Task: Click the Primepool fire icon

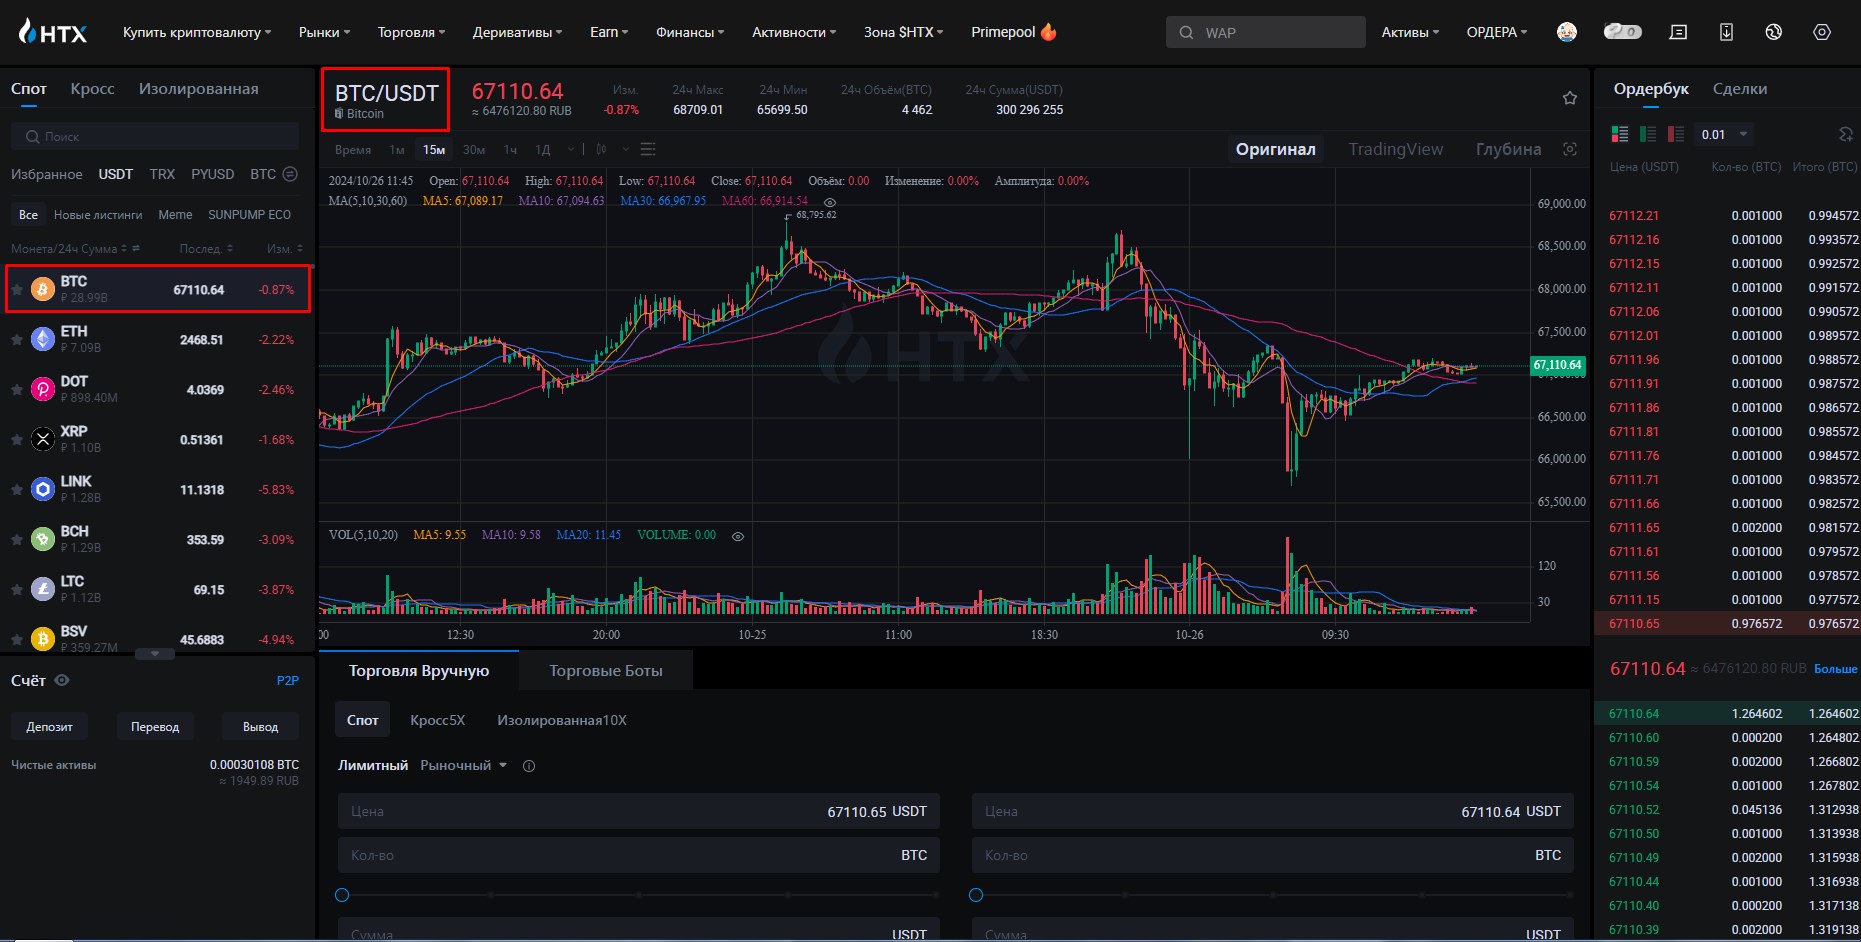Action: point(1048,32)
